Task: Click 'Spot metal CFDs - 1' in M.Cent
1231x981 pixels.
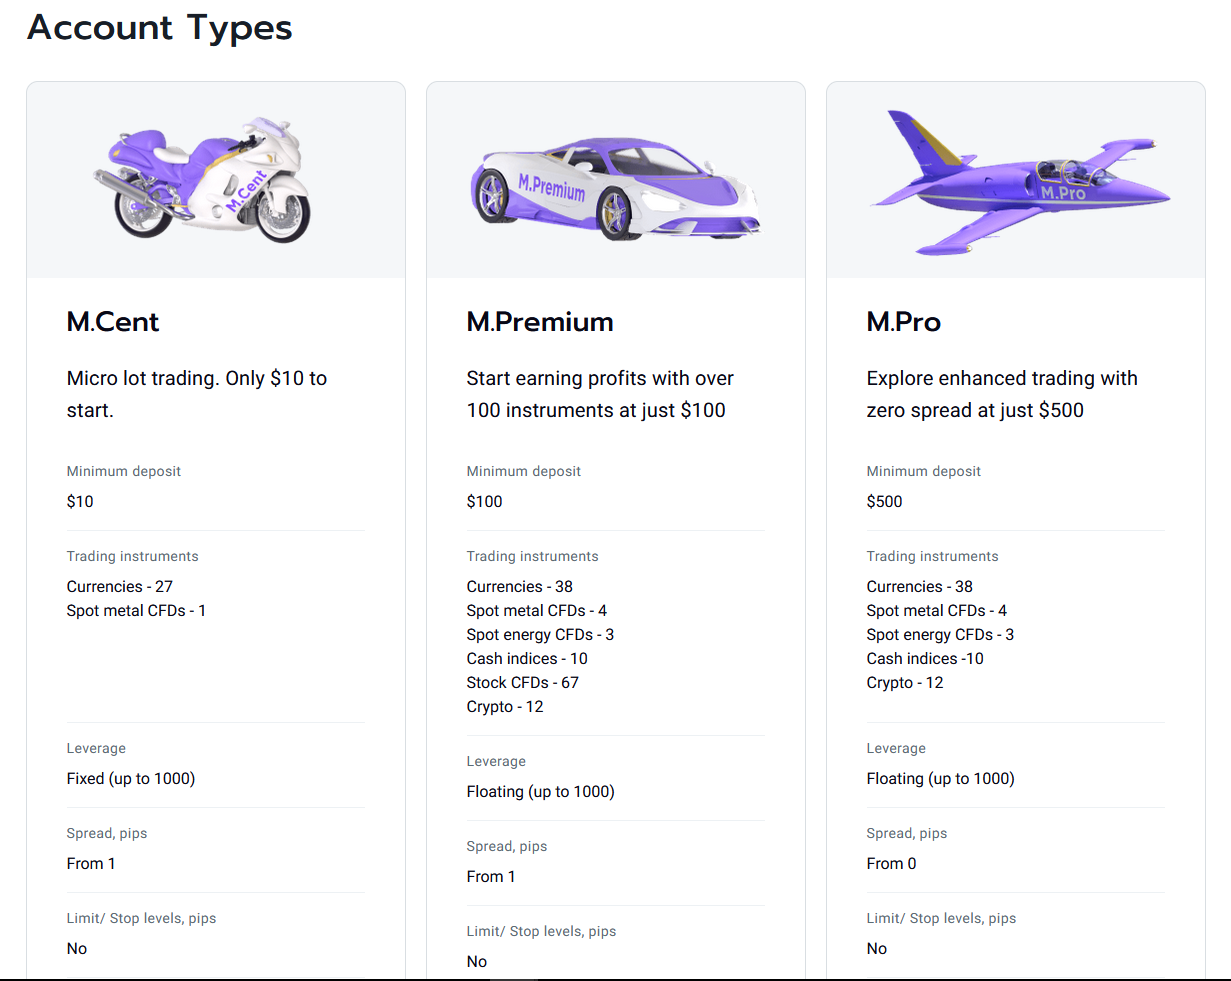Action: [x=136, y=611]
